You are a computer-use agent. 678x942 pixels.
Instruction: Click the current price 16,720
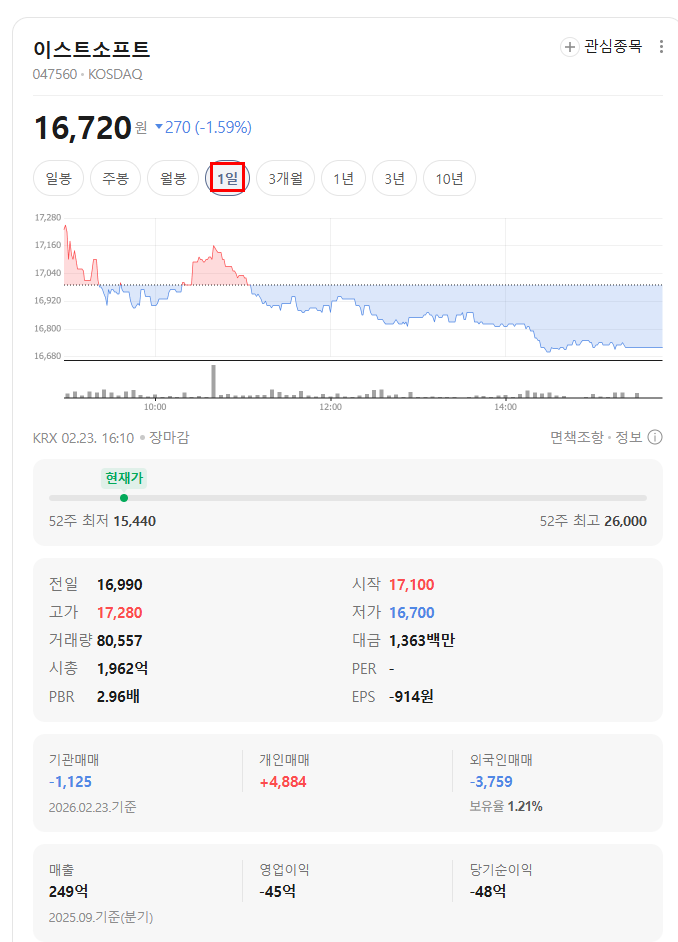(x=83, y=128)
